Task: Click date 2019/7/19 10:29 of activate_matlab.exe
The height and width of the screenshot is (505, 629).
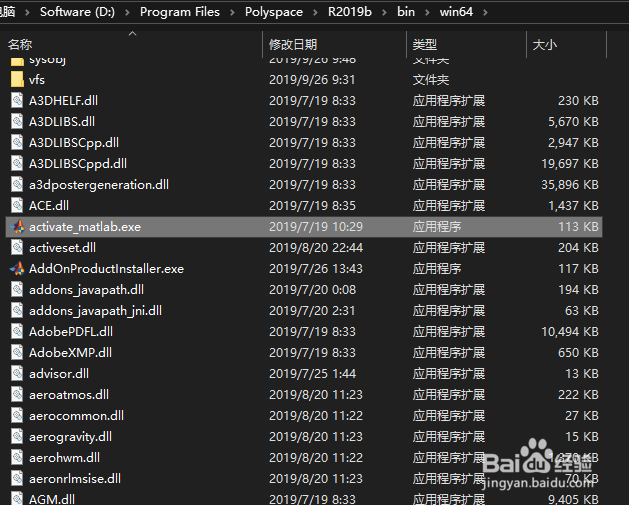Action: (x=316, y=227)
